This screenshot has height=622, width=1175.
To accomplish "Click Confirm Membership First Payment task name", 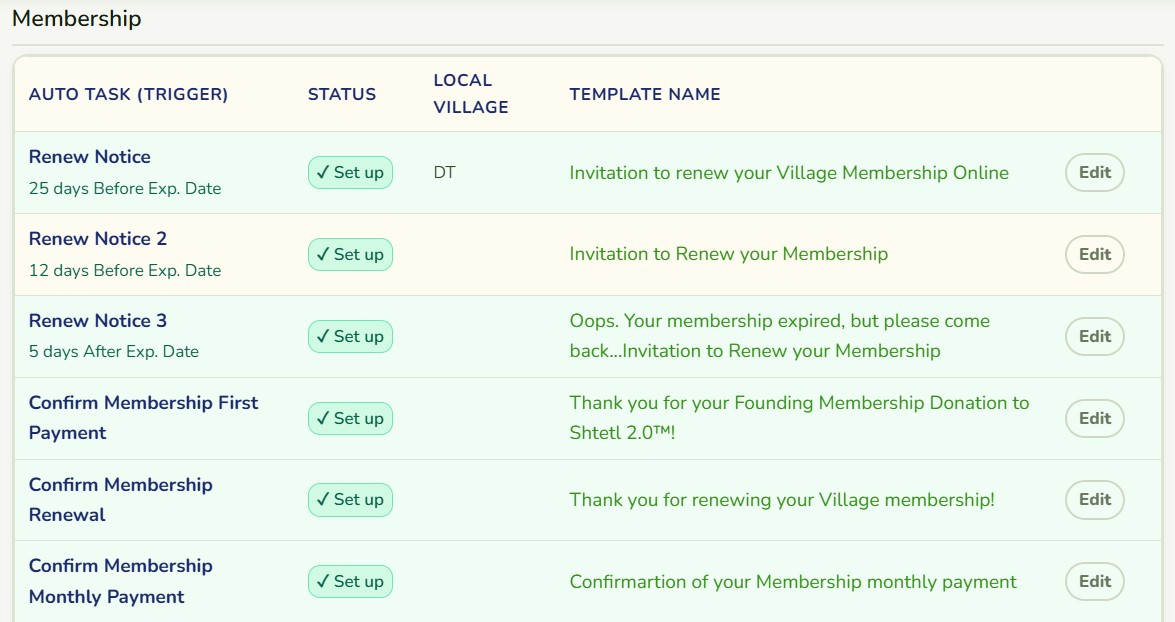I will [x=143, y=417].
